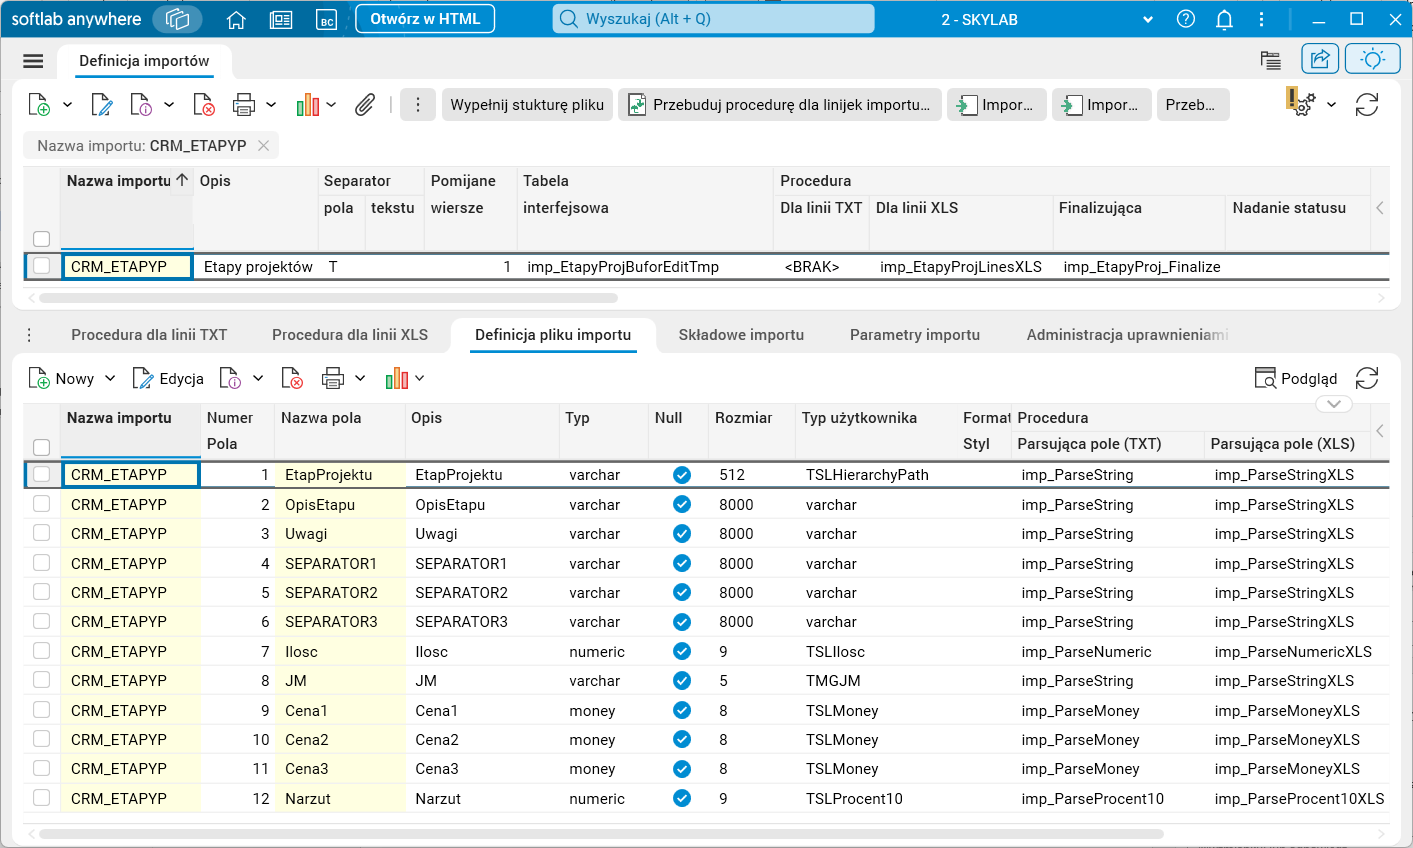Toggle Null checkmark for Cena1 row

pos(682,710)
